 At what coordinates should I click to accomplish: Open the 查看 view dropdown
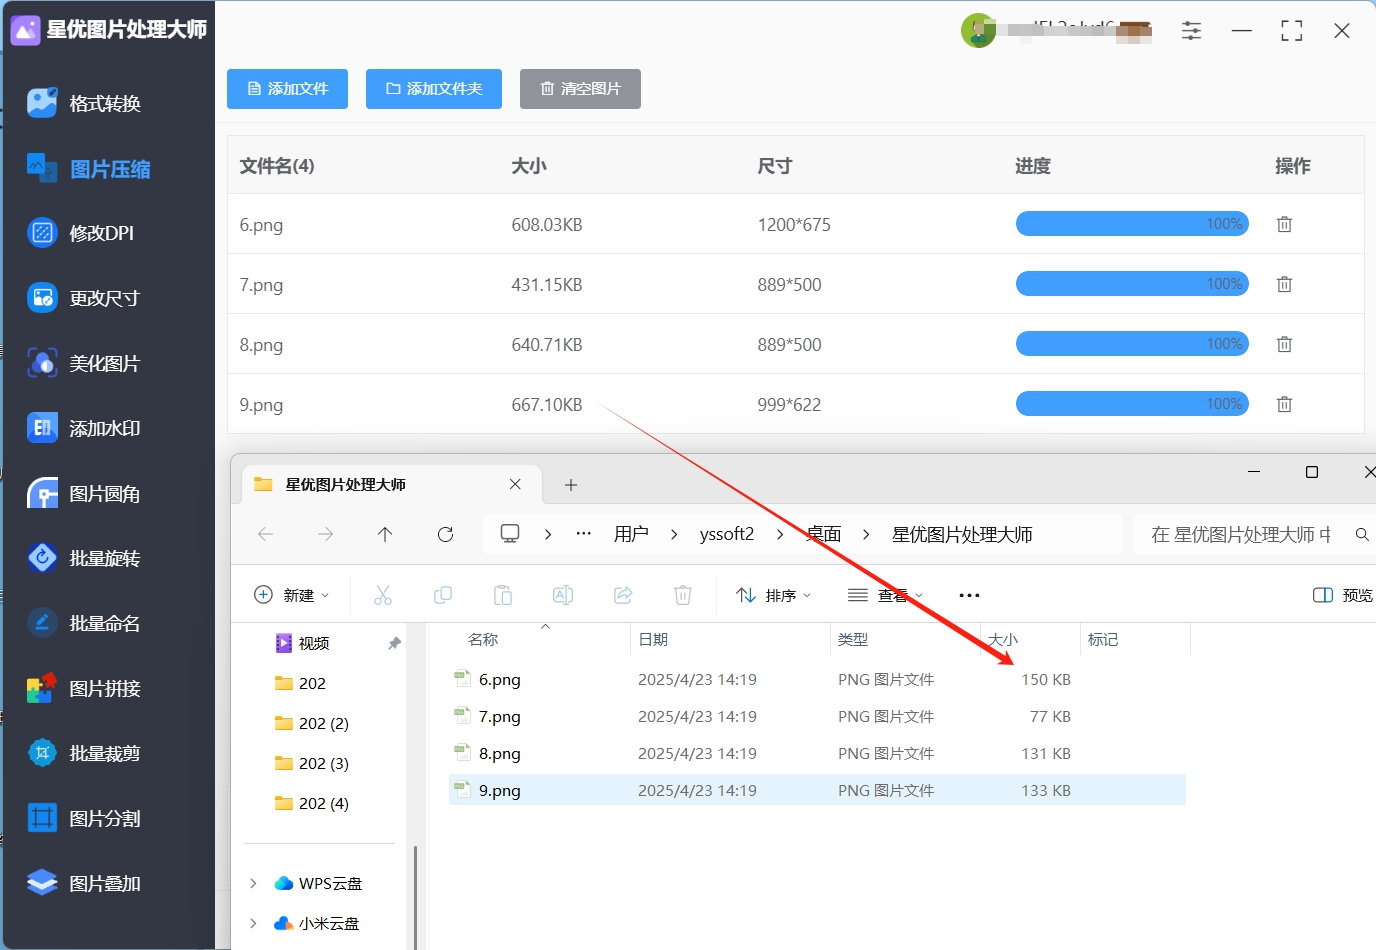point(885,595)
